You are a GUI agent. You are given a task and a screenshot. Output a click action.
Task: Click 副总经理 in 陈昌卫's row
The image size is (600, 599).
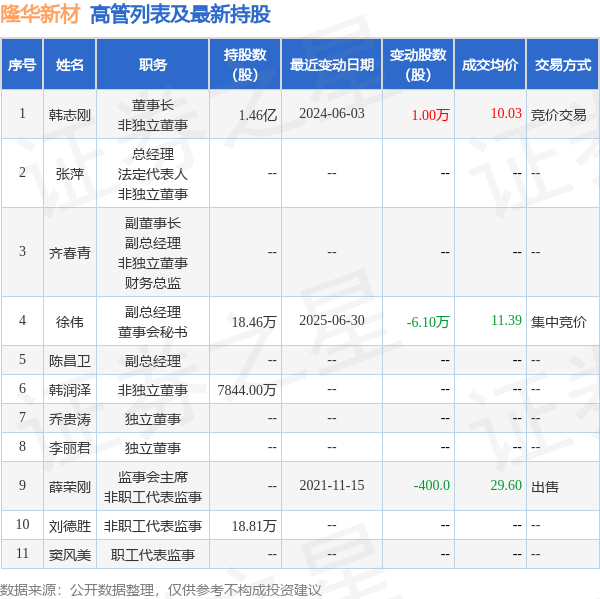point(153,361)
